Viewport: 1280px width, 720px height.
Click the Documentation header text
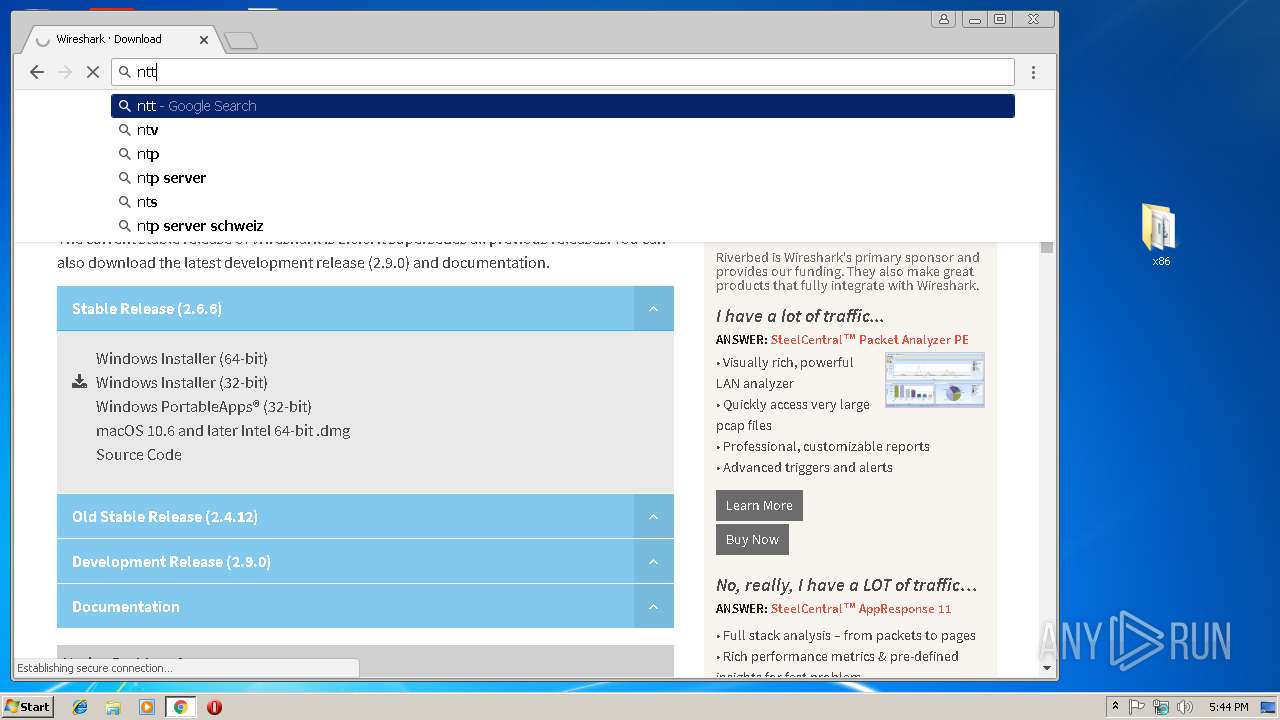(126, 607)
